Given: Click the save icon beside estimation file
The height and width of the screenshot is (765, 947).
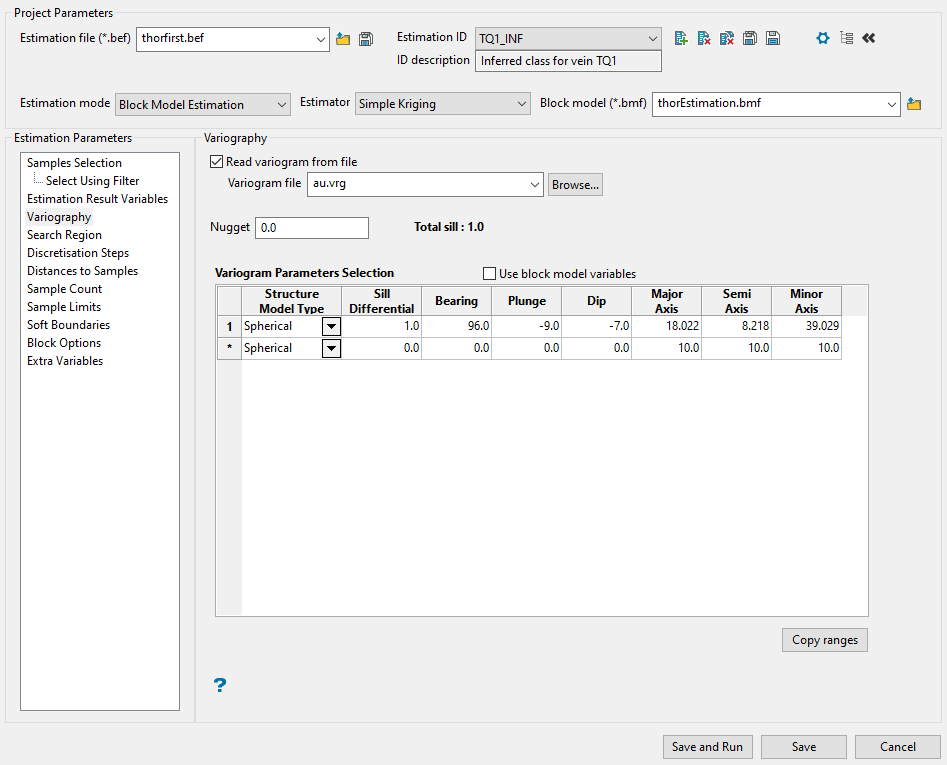Looking at the screenshot, I should point(366,39).
